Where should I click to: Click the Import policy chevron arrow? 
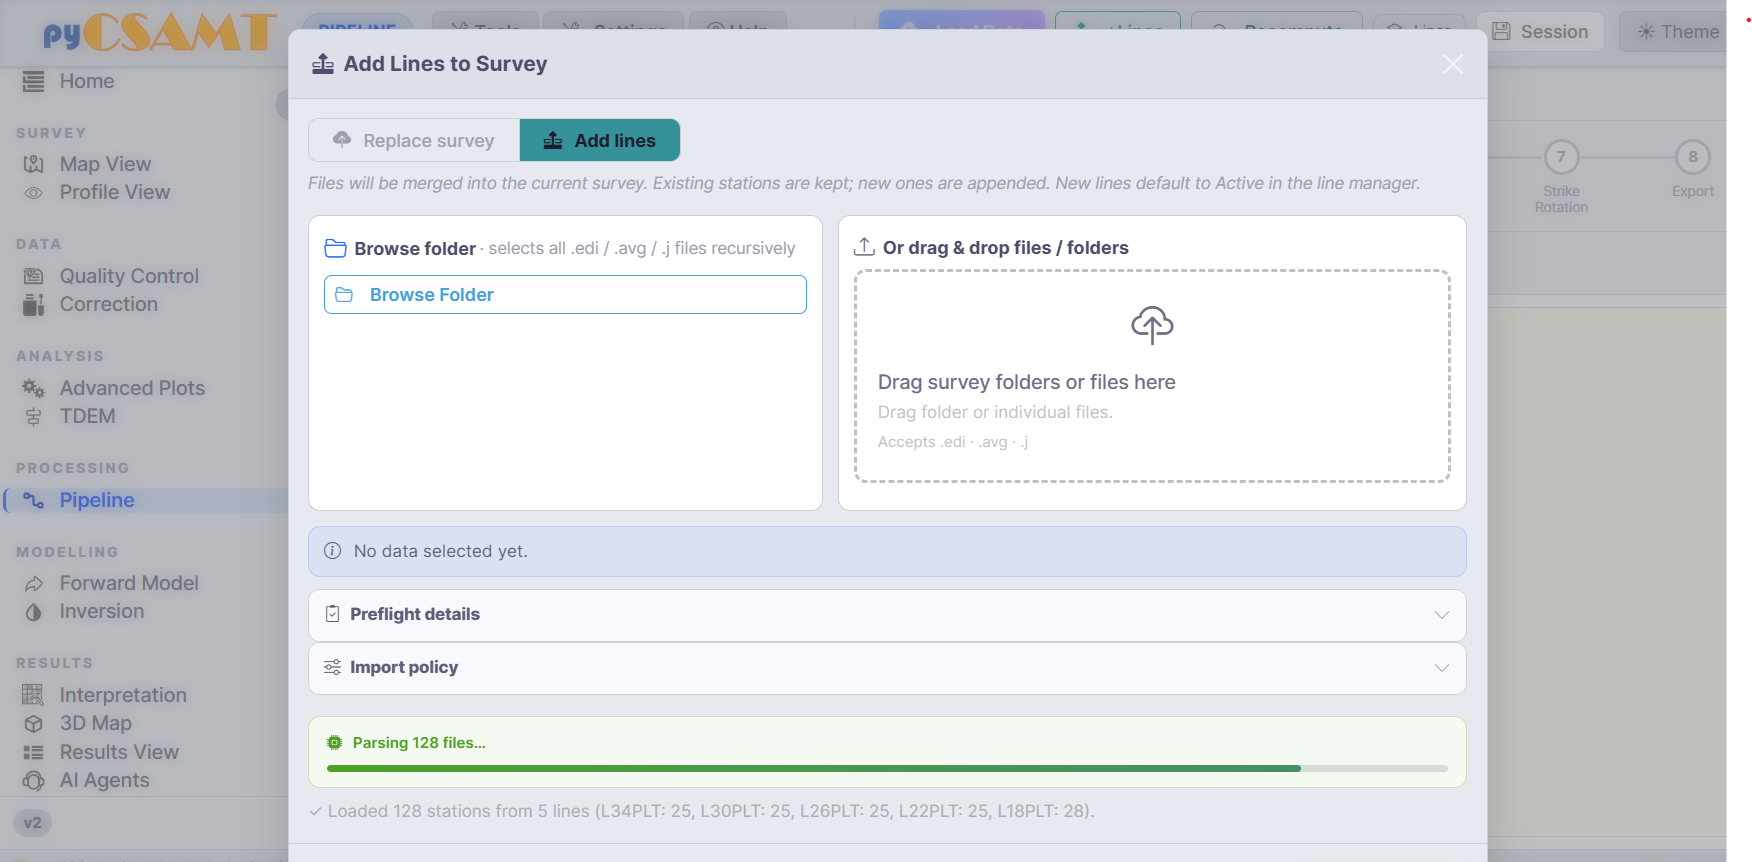(x=1441, y=668)
